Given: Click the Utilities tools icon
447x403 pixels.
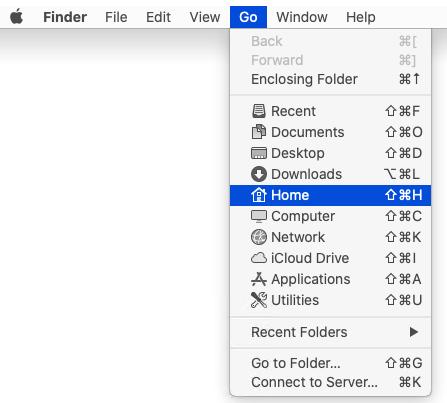Looking at the screenshot, I should [x=259, y=300].
